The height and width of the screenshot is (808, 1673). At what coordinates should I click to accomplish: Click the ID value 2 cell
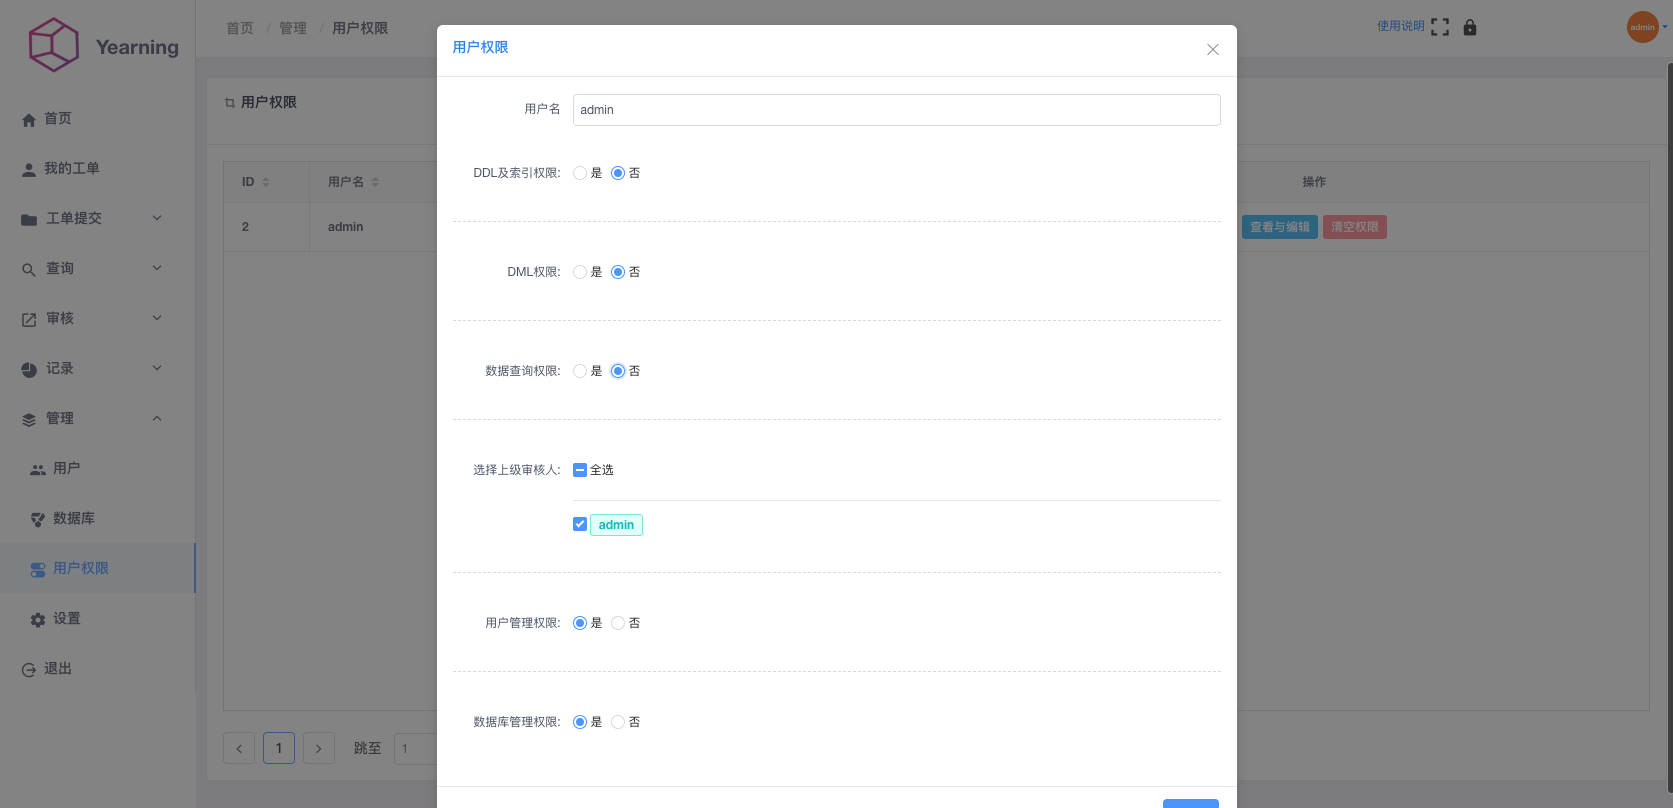[x=246, y=227]
